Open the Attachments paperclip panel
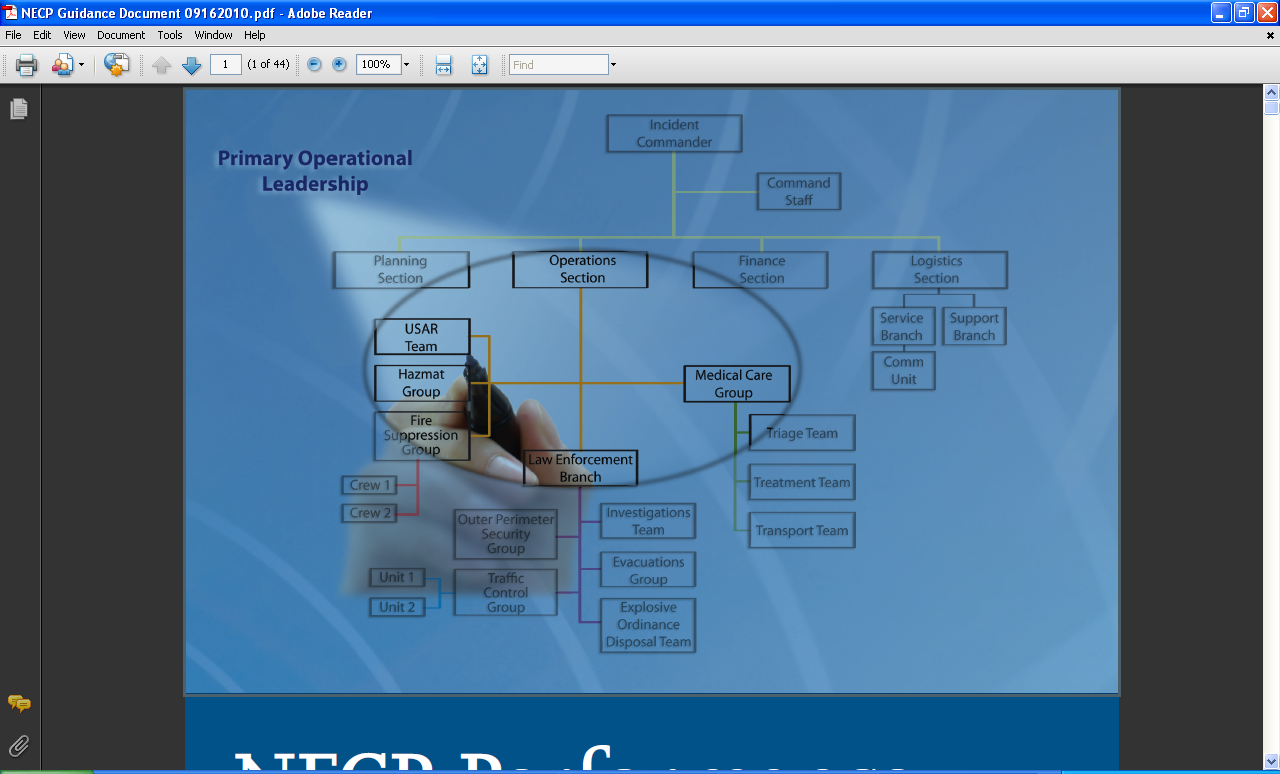The width and height of the screenshot is (1280, 774). click(19, 745)
